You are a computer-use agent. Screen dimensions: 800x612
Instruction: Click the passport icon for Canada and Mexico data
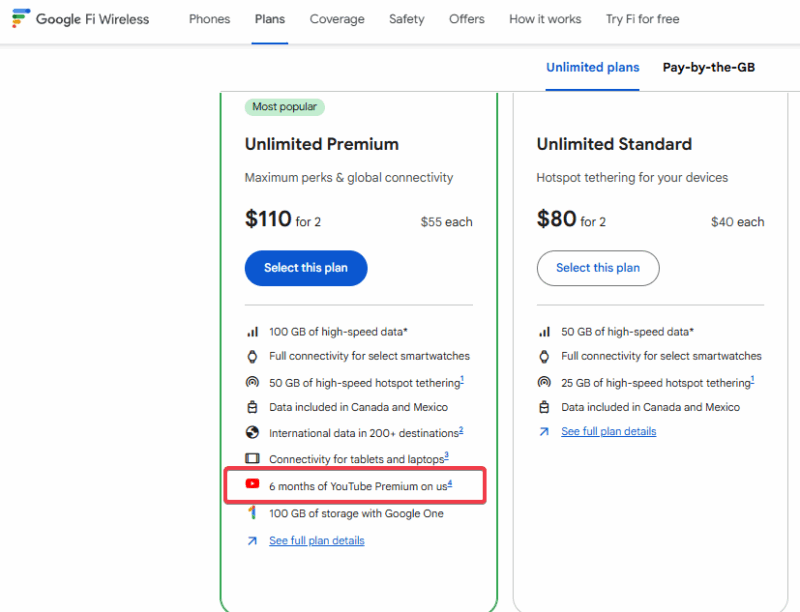pyautogui.click(x=253, y=407)
